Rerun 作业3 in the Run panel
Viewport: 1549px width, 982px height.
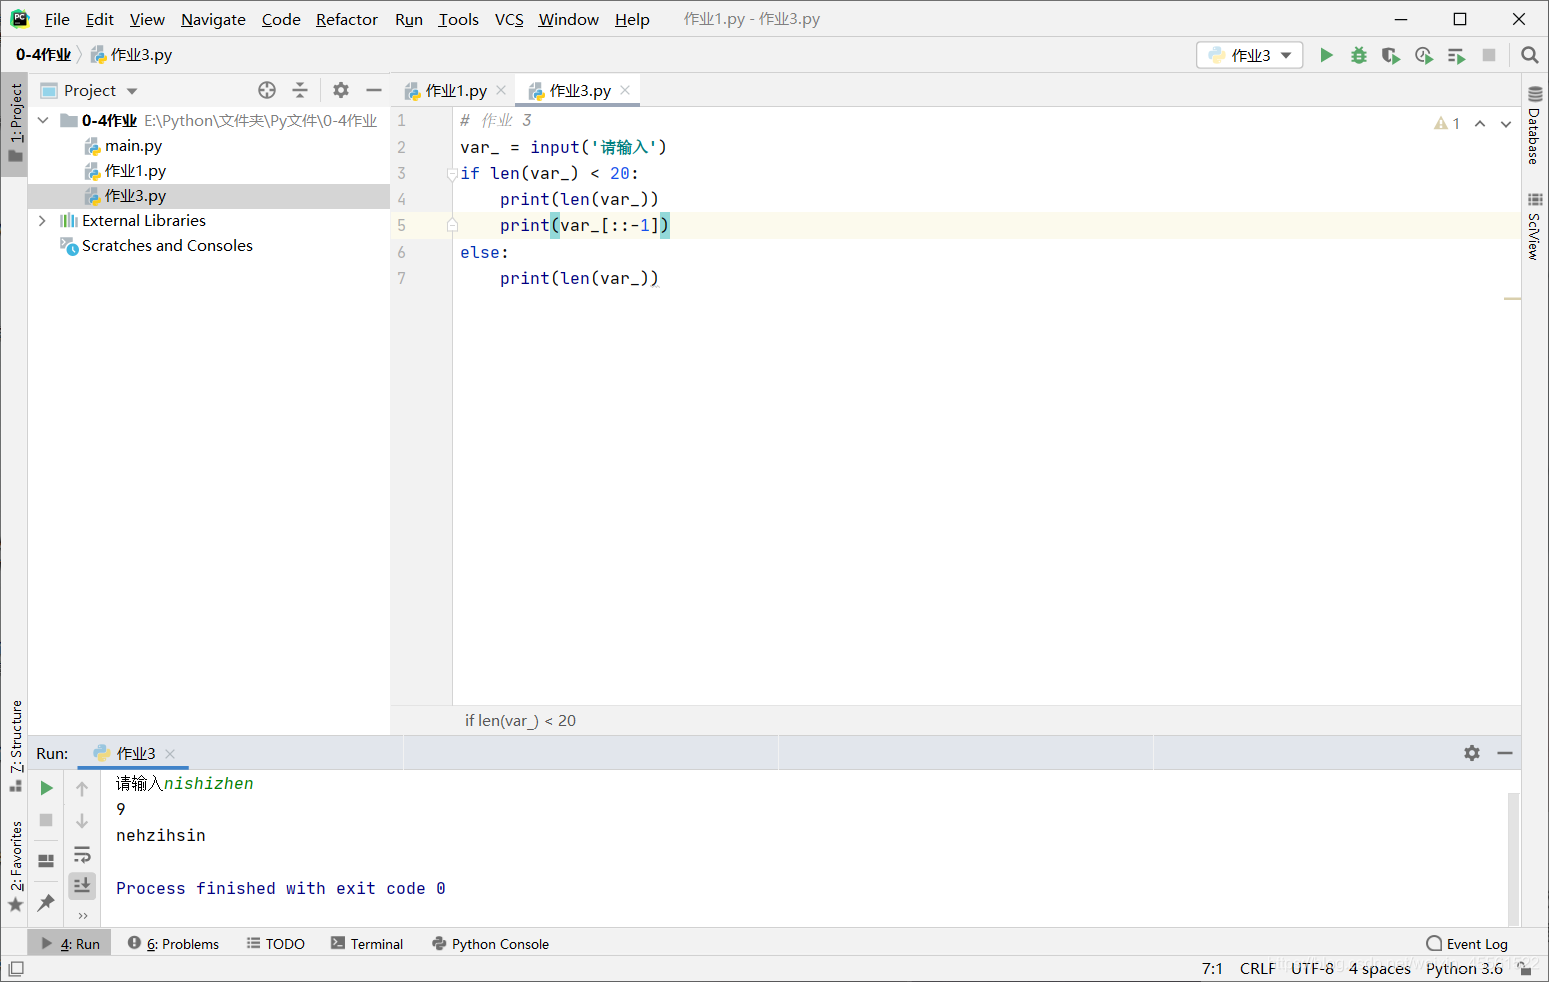pos(46,788)
